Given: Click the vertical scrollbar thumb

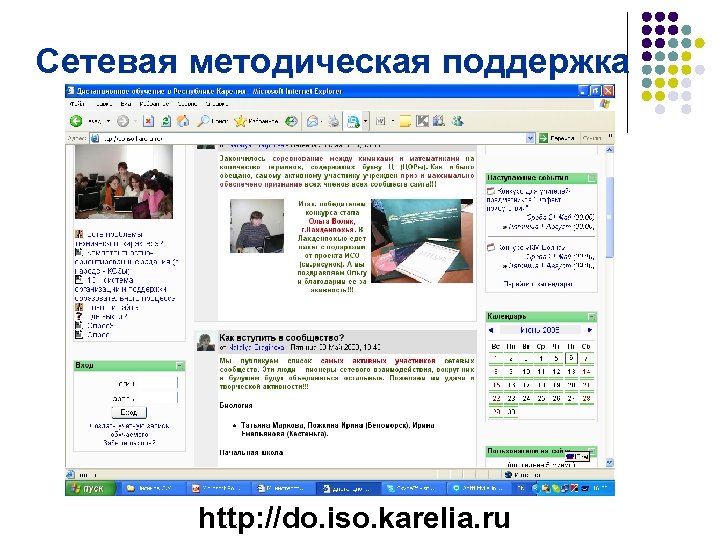Looking at the screenshot, I should click(609, 217).
